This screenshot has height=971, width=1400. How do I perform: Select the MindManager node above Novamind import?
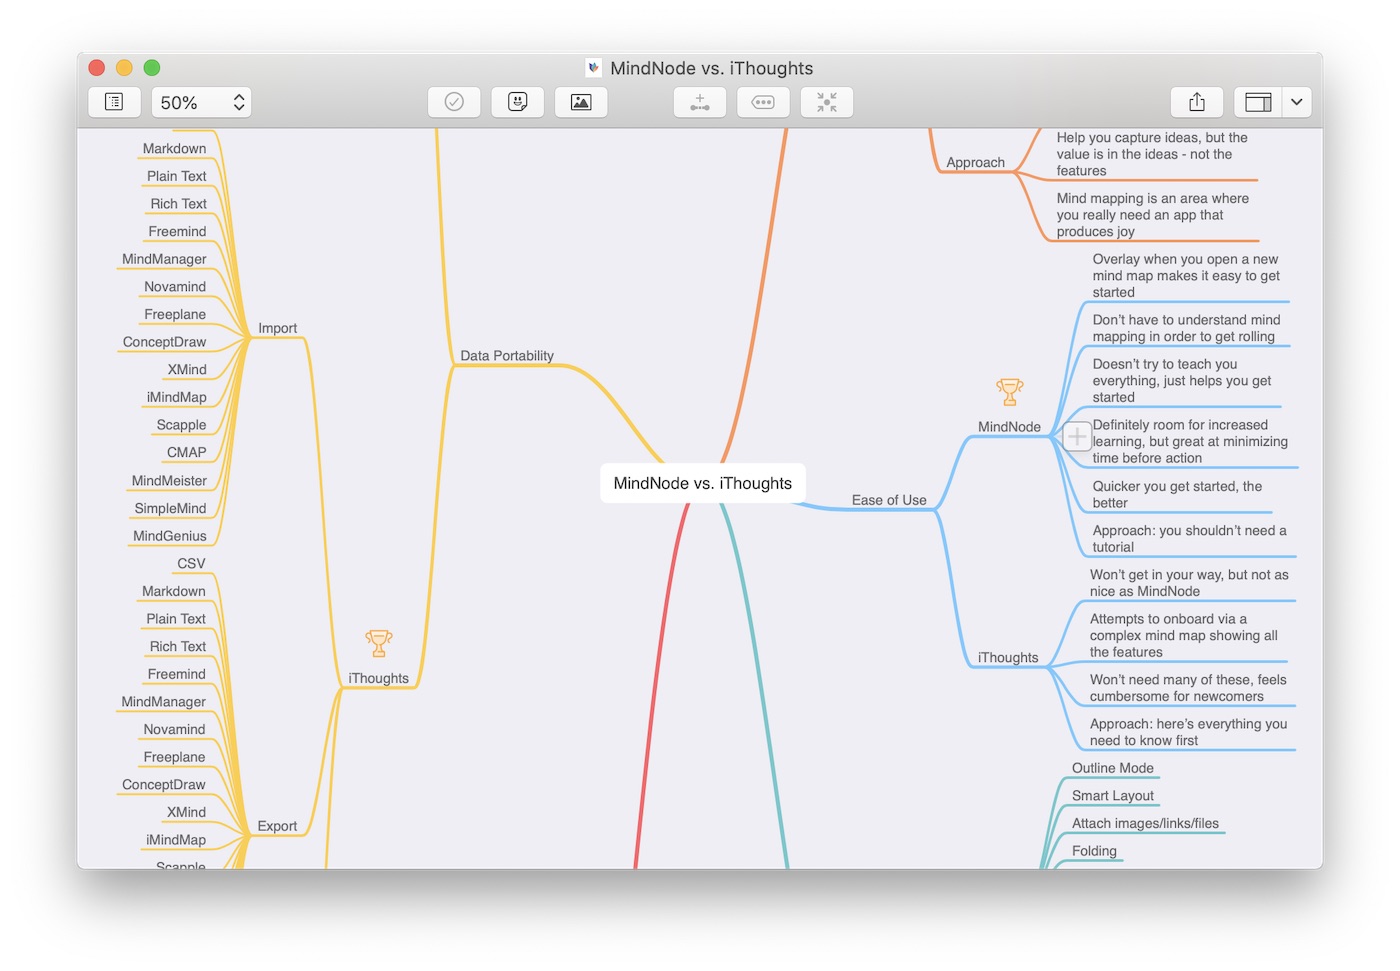point(164,259)
